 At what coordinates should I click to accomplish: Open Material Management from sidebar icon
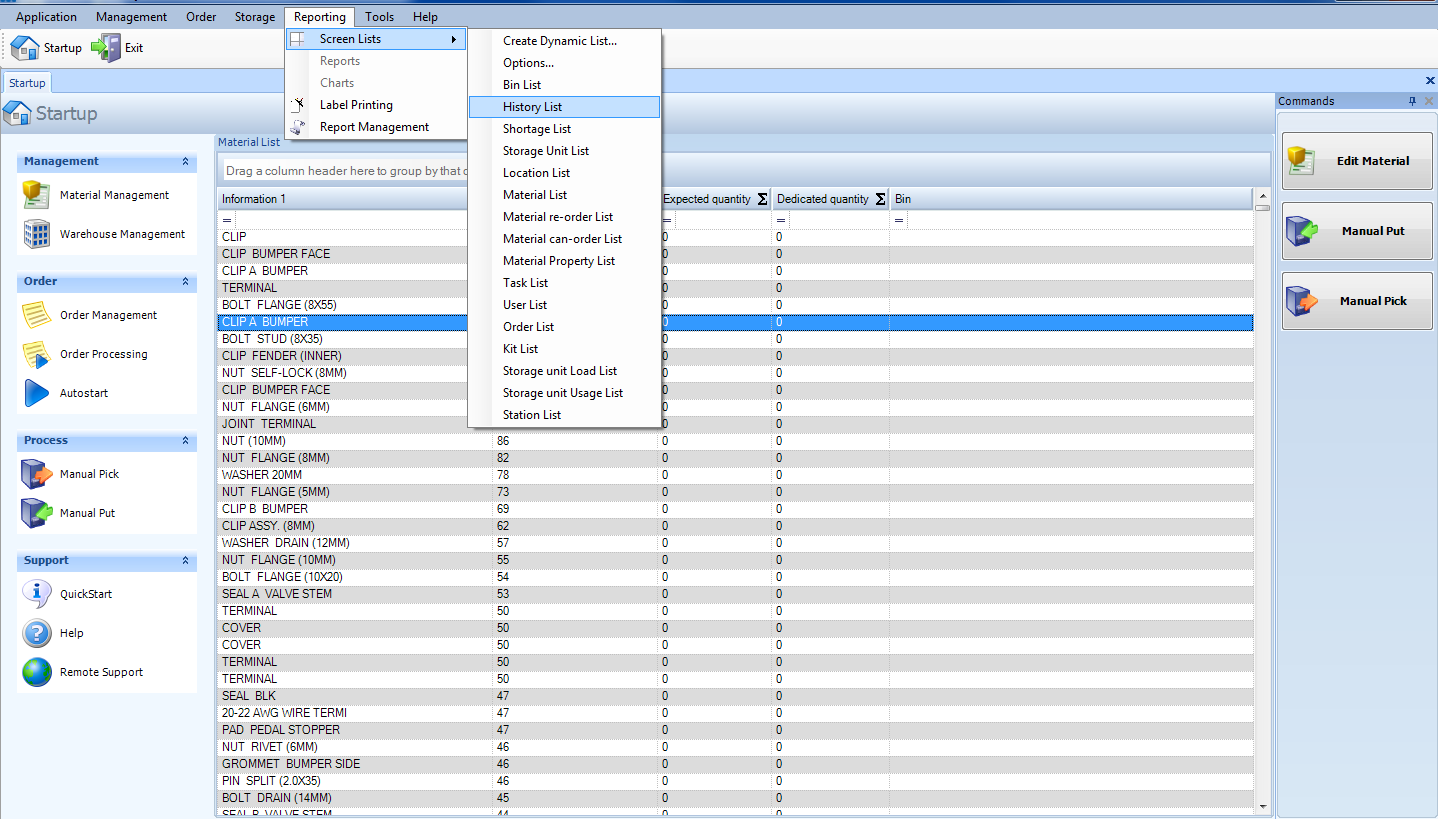point(37,195)
